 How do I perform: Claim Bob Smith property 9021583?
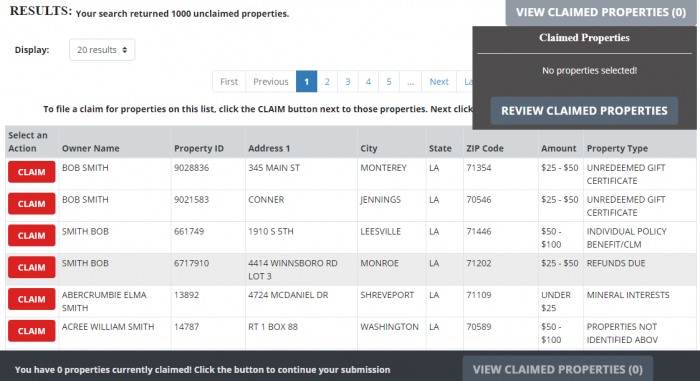tap(31, 204)
